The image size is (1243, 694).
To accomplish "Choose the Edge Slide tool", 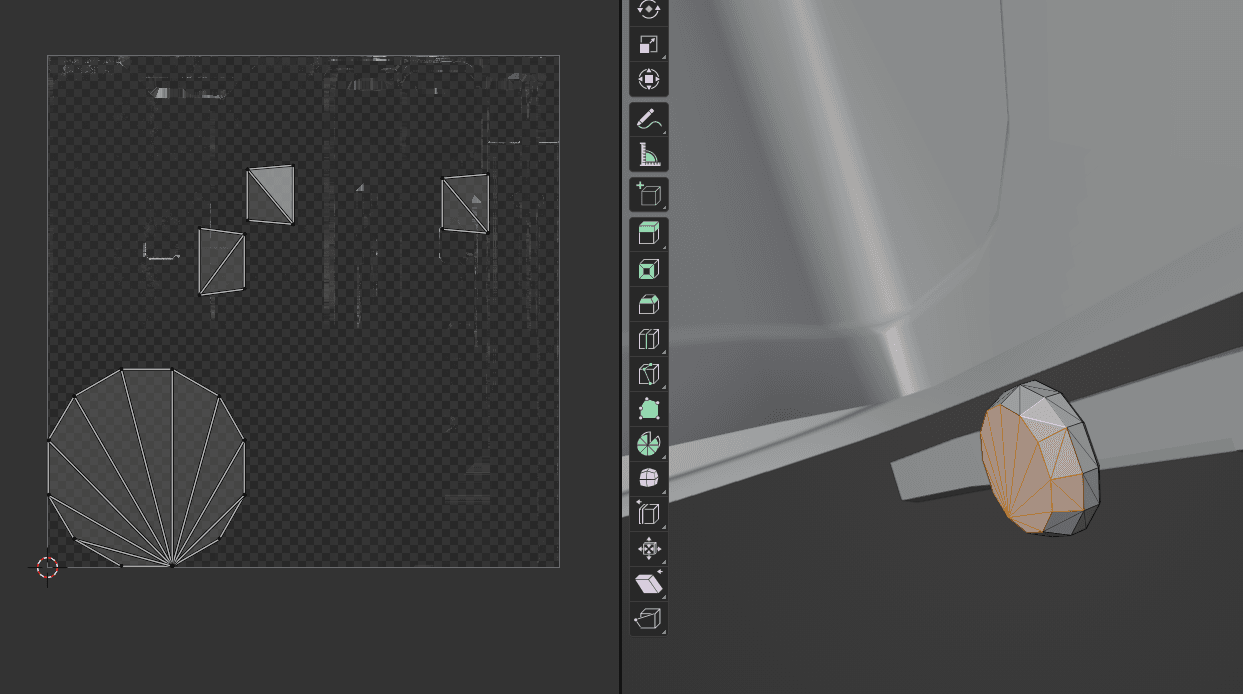I will pyautogui.click(x=649, y=514).
